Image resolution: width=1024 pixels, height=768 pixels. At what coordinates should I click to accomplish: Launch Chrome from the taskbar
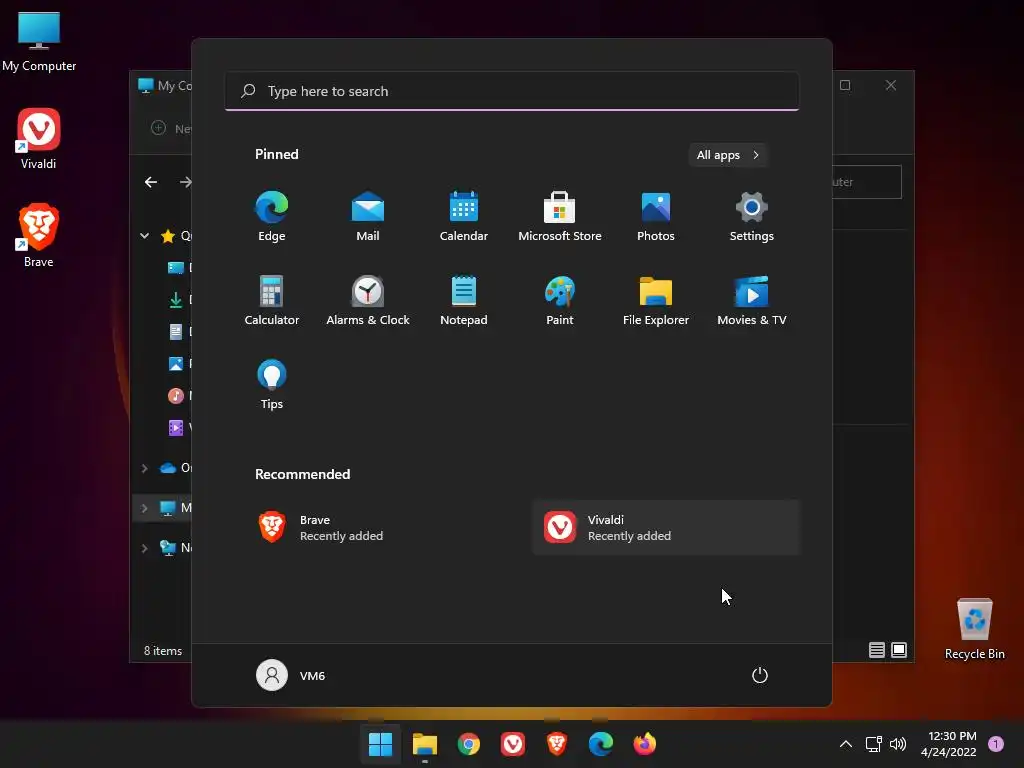(468, 744)
